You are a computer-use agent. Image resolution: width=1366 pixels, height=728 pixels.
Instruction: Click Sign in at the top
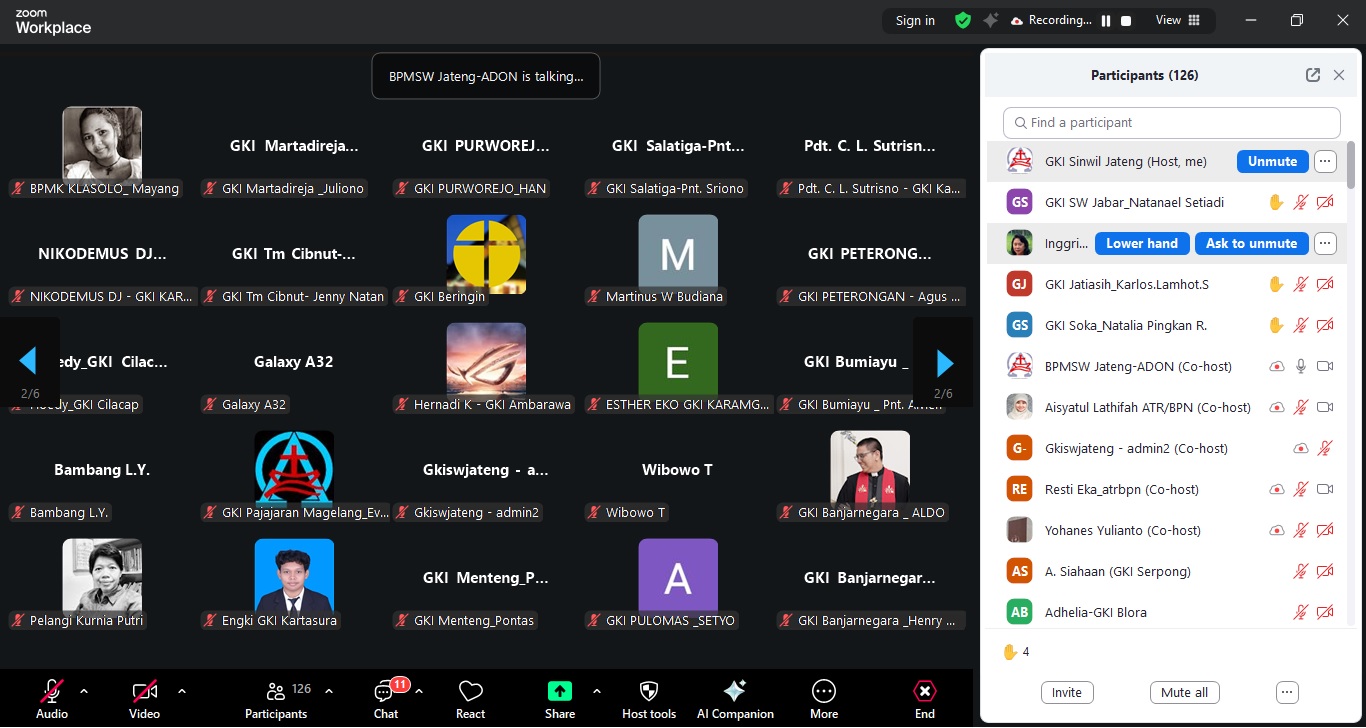point(915,21)
